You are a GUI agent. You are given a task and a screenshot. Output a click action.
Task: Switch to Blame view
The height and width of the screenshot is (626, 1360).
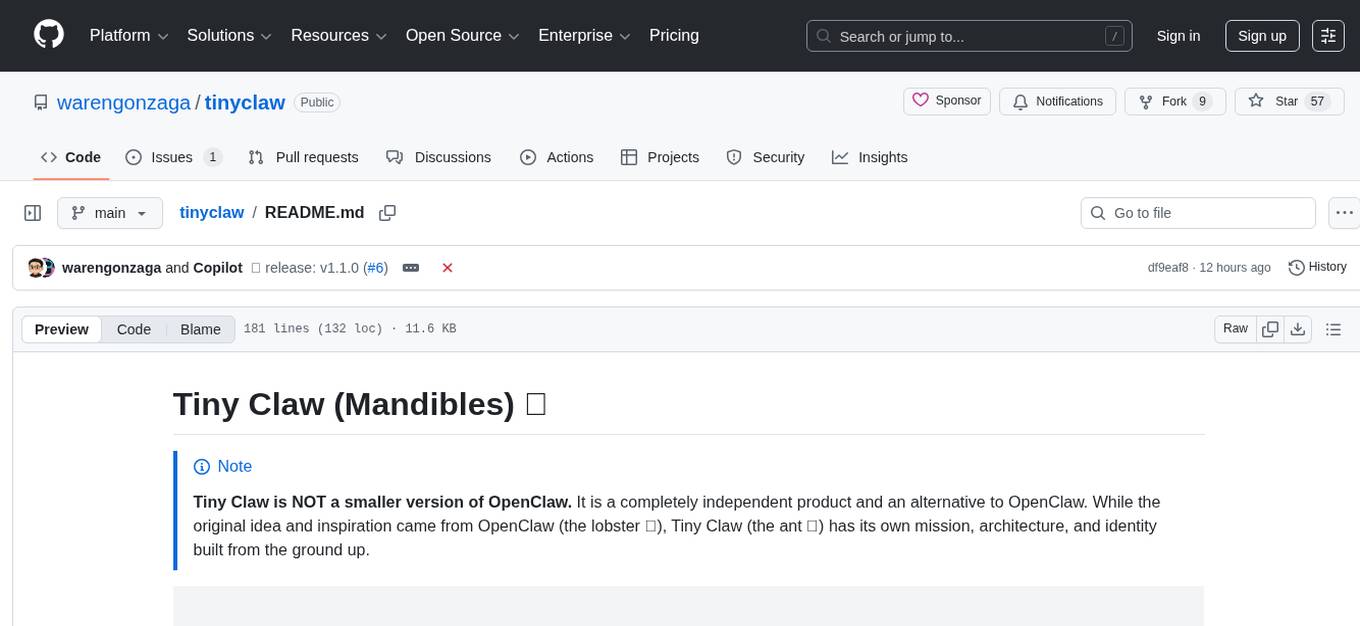(x=200, y=329)
